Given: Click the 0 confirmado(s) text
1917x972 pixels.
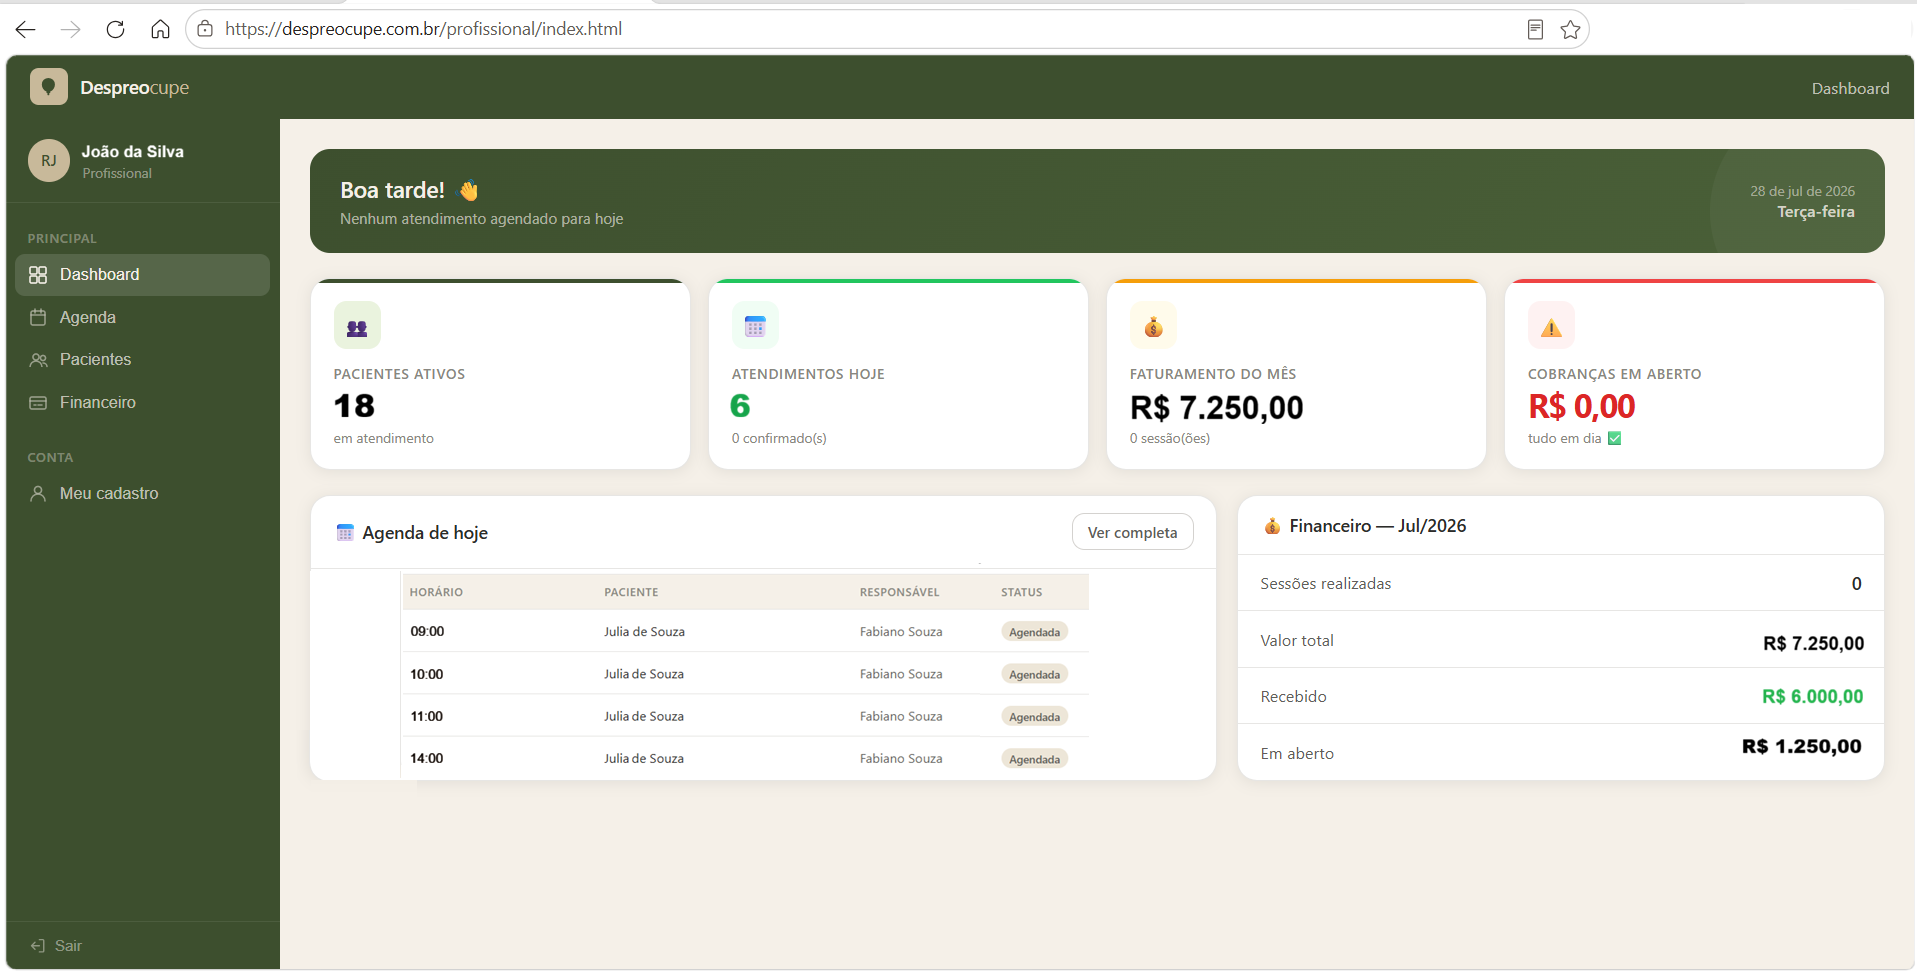Looking at the screenshot, I should [779, 438].
